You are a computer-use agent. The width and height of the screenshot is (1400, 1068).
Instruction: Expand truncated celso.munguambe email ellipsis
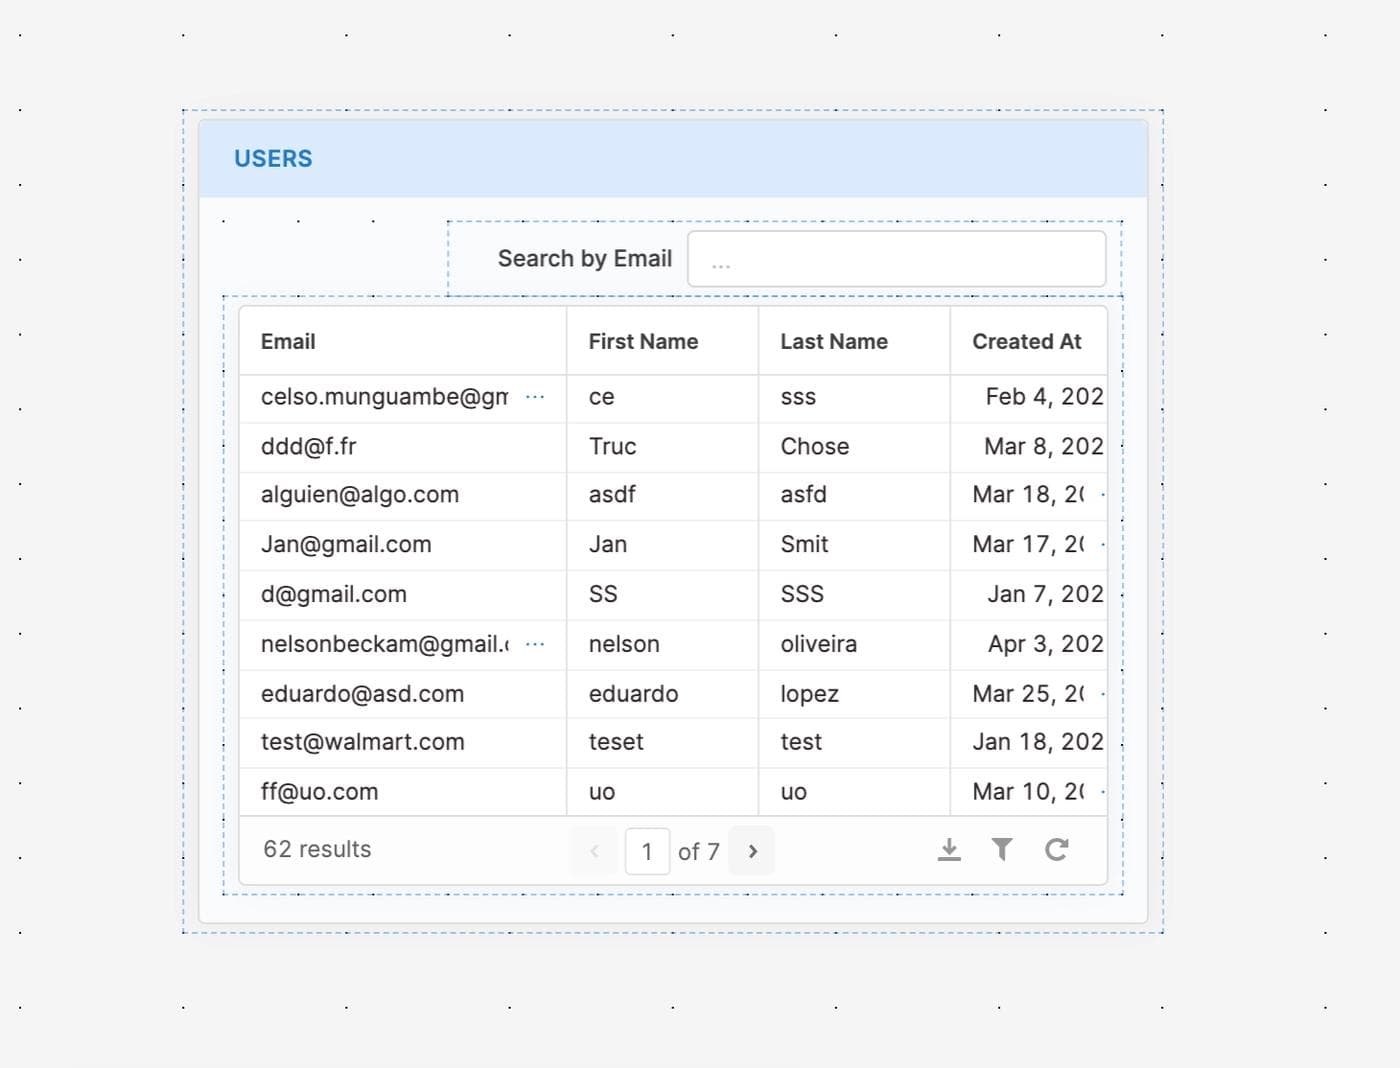click(535, 397)
